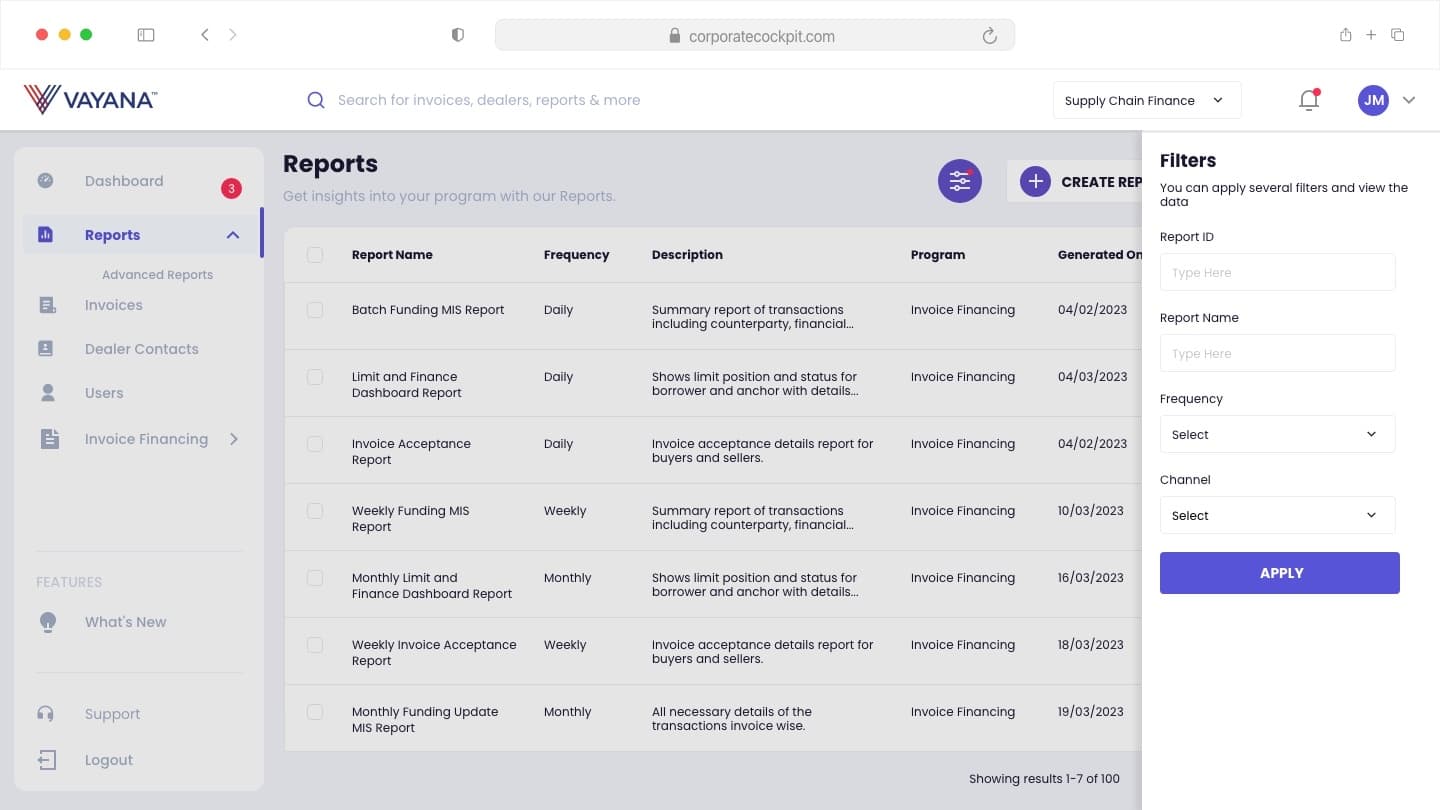
Task: Click the red 3 badge on Dashboard
Action: tap(231, 188)
